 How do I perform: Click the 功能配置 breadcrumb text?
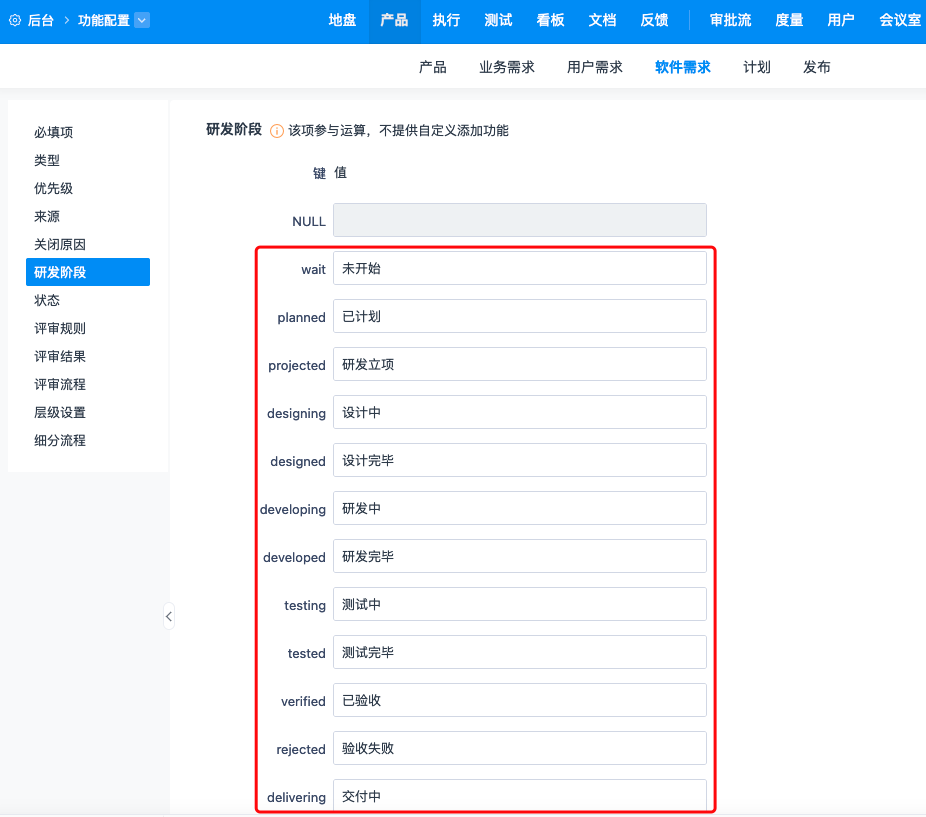(104, 20)
